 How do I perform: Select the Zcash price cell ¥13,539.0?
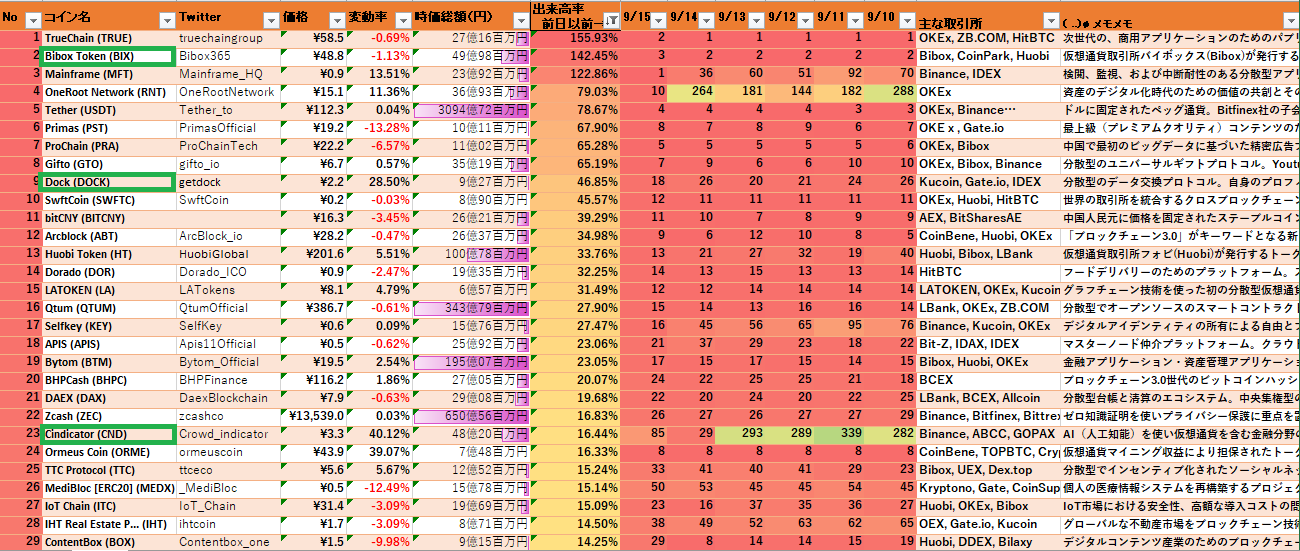pos(315,416)
